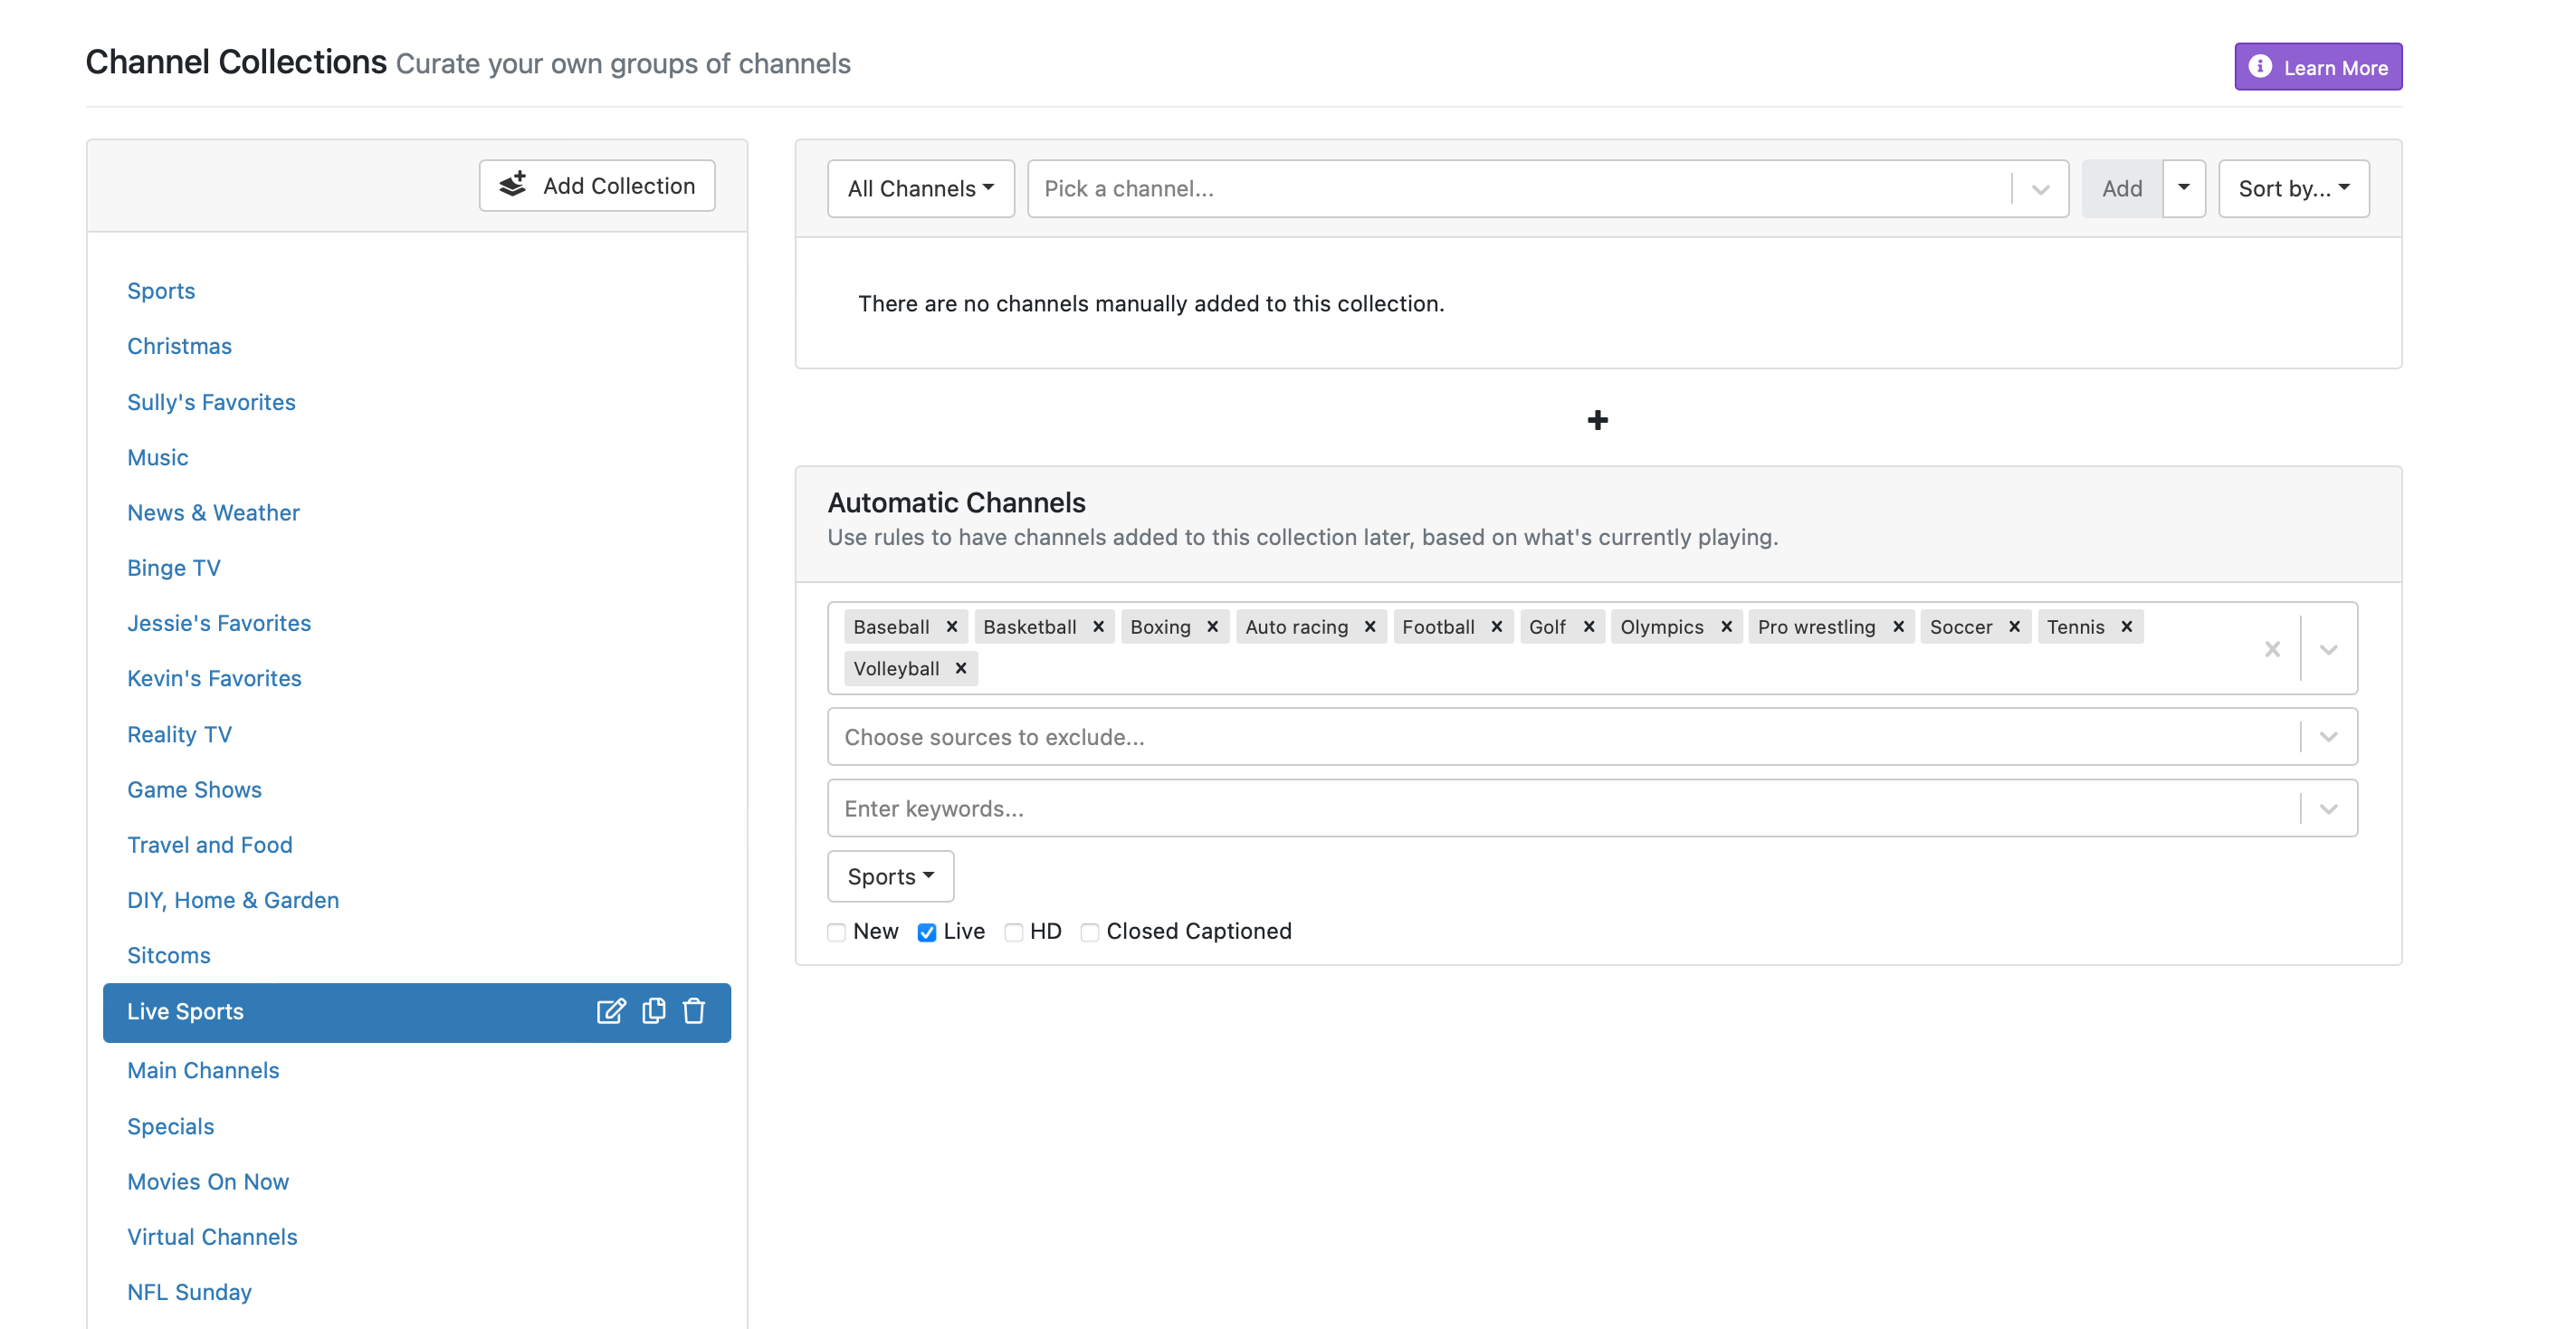Screen dimensions: 2576x1329
Task: Click the edit icon on Live Sports
Action: (610, 1011)
